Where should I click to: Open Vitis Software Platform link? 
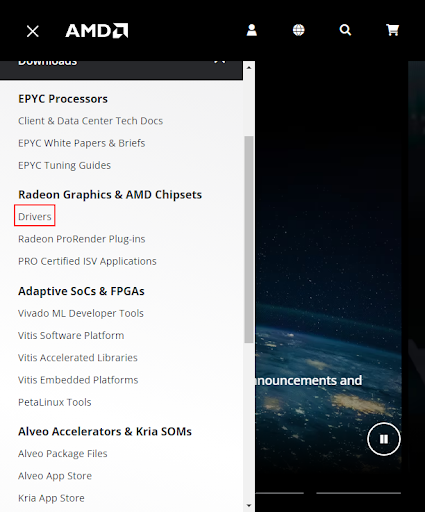[71, 335]
